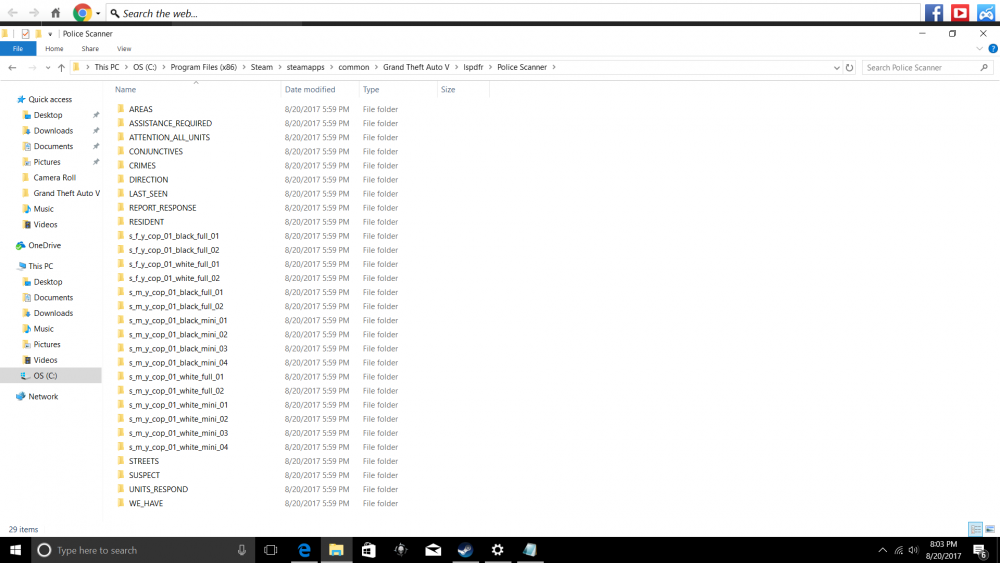This screenshot has height=563, width=1000.
Task: Jump to the lspdfr breadcrumb
Action: tap(473, 67)
